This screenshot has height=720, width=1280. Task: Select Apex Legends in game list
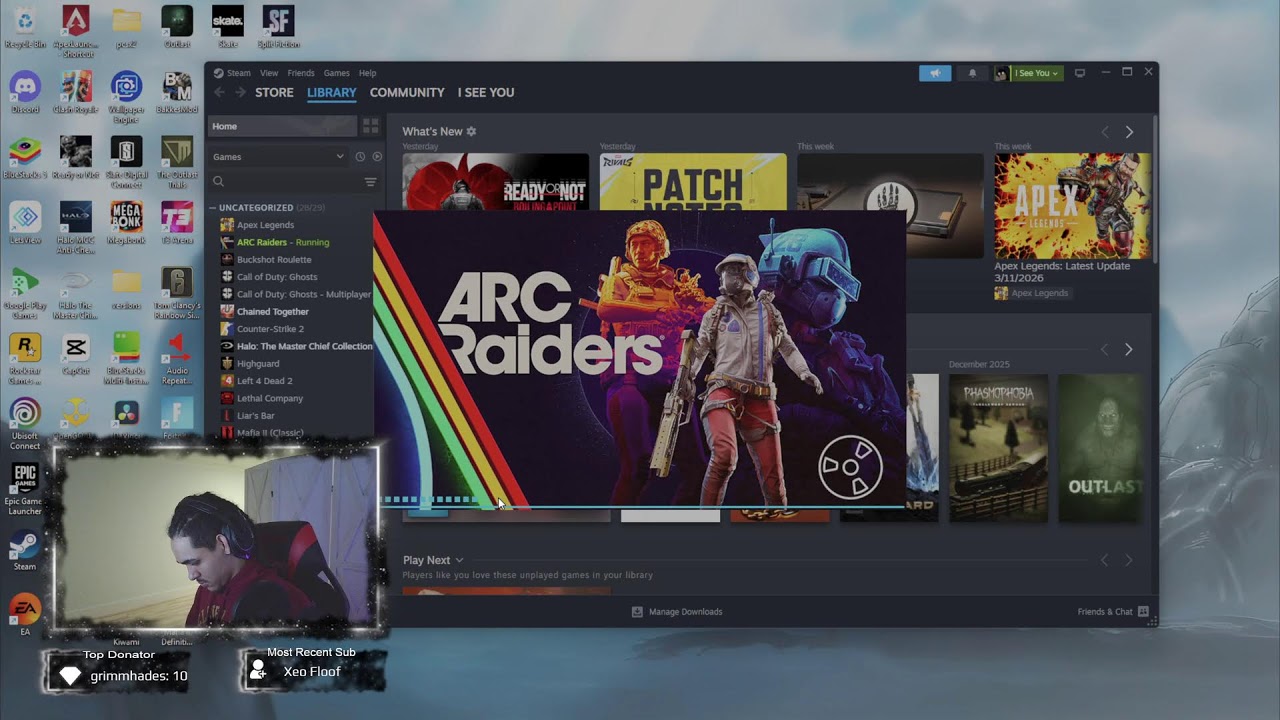[265, 225]
